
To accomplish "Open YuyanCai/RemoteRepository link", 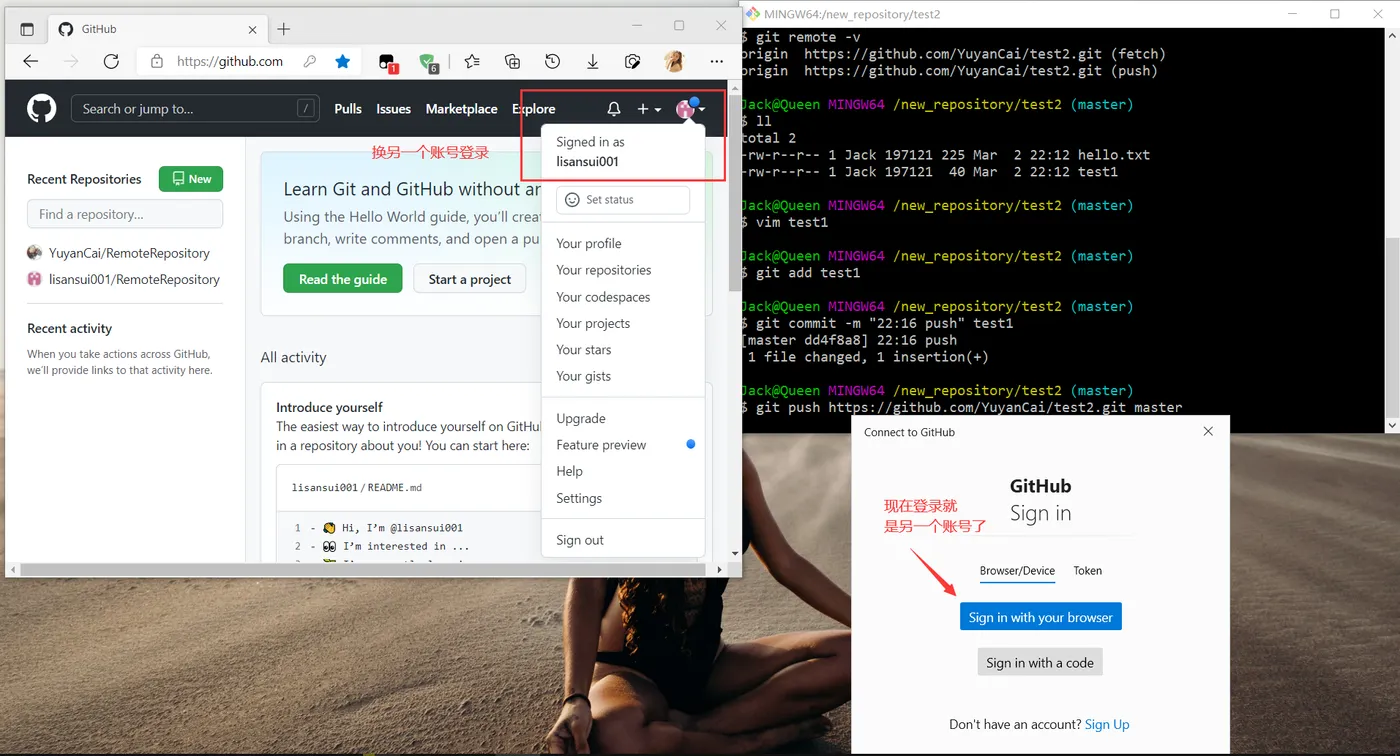I will (x=129, y=253).
